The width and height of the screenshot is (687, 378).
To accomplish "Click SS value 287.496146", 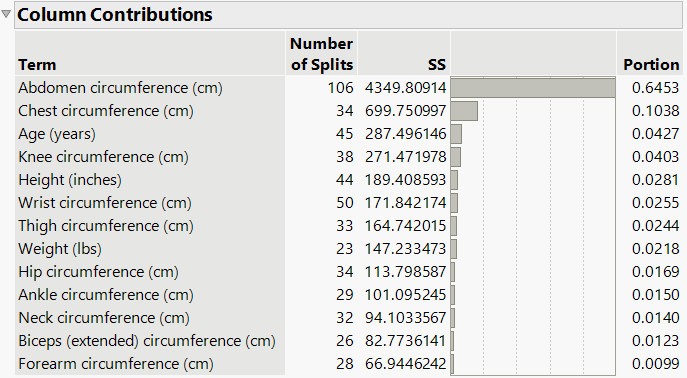I will click(x=405, y=134).
